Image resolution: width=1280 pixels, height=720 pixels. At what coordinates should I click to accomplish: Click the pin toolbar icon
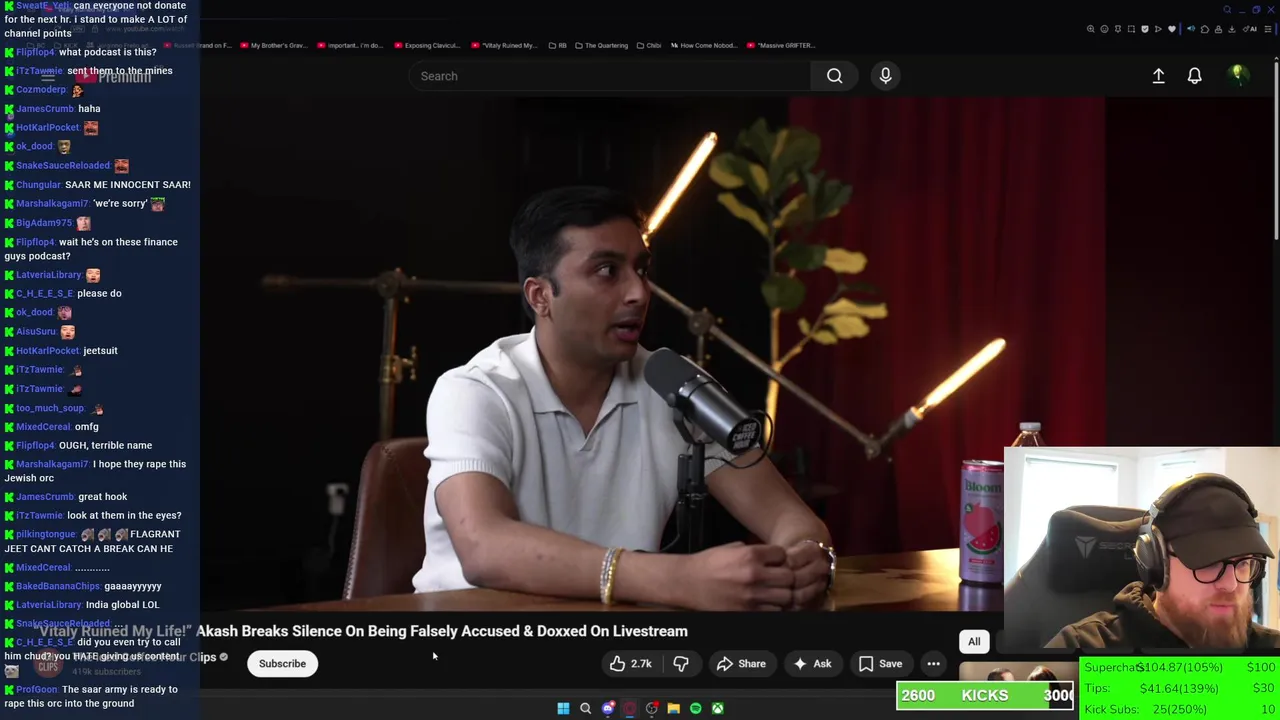pyautogui.click(x=1118, y=29)
